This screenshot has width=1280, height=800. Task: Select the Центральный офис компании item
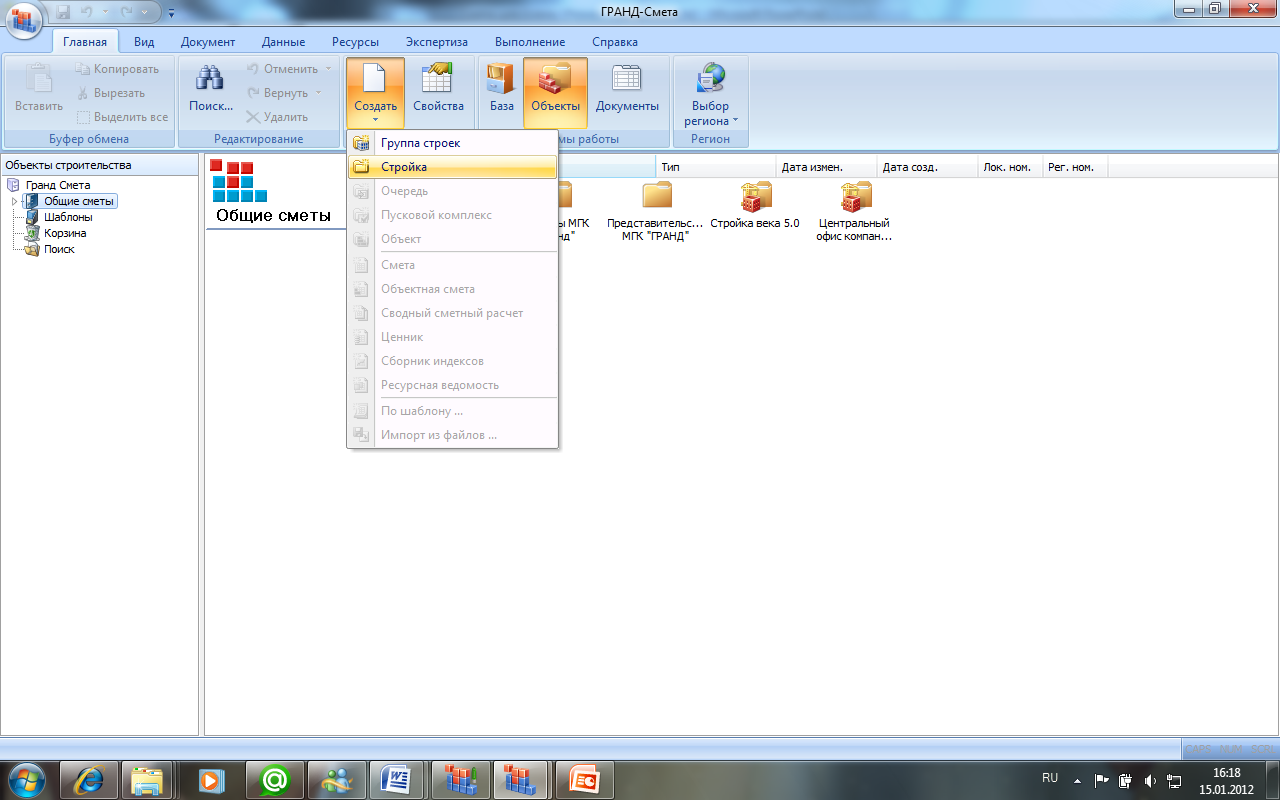[854, 212]
